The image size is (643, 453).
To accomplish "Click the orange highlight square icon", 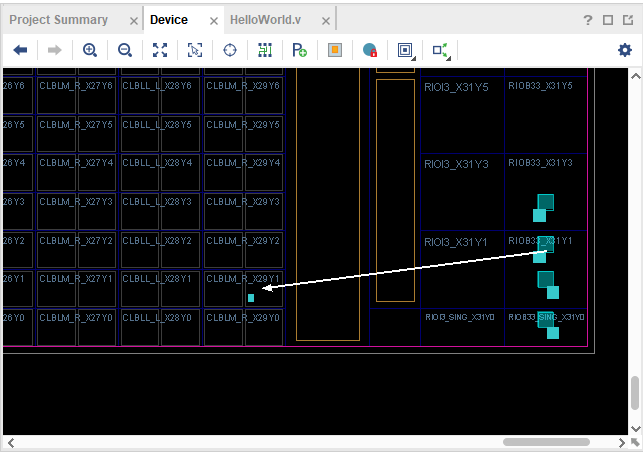I will pos(335,50).
